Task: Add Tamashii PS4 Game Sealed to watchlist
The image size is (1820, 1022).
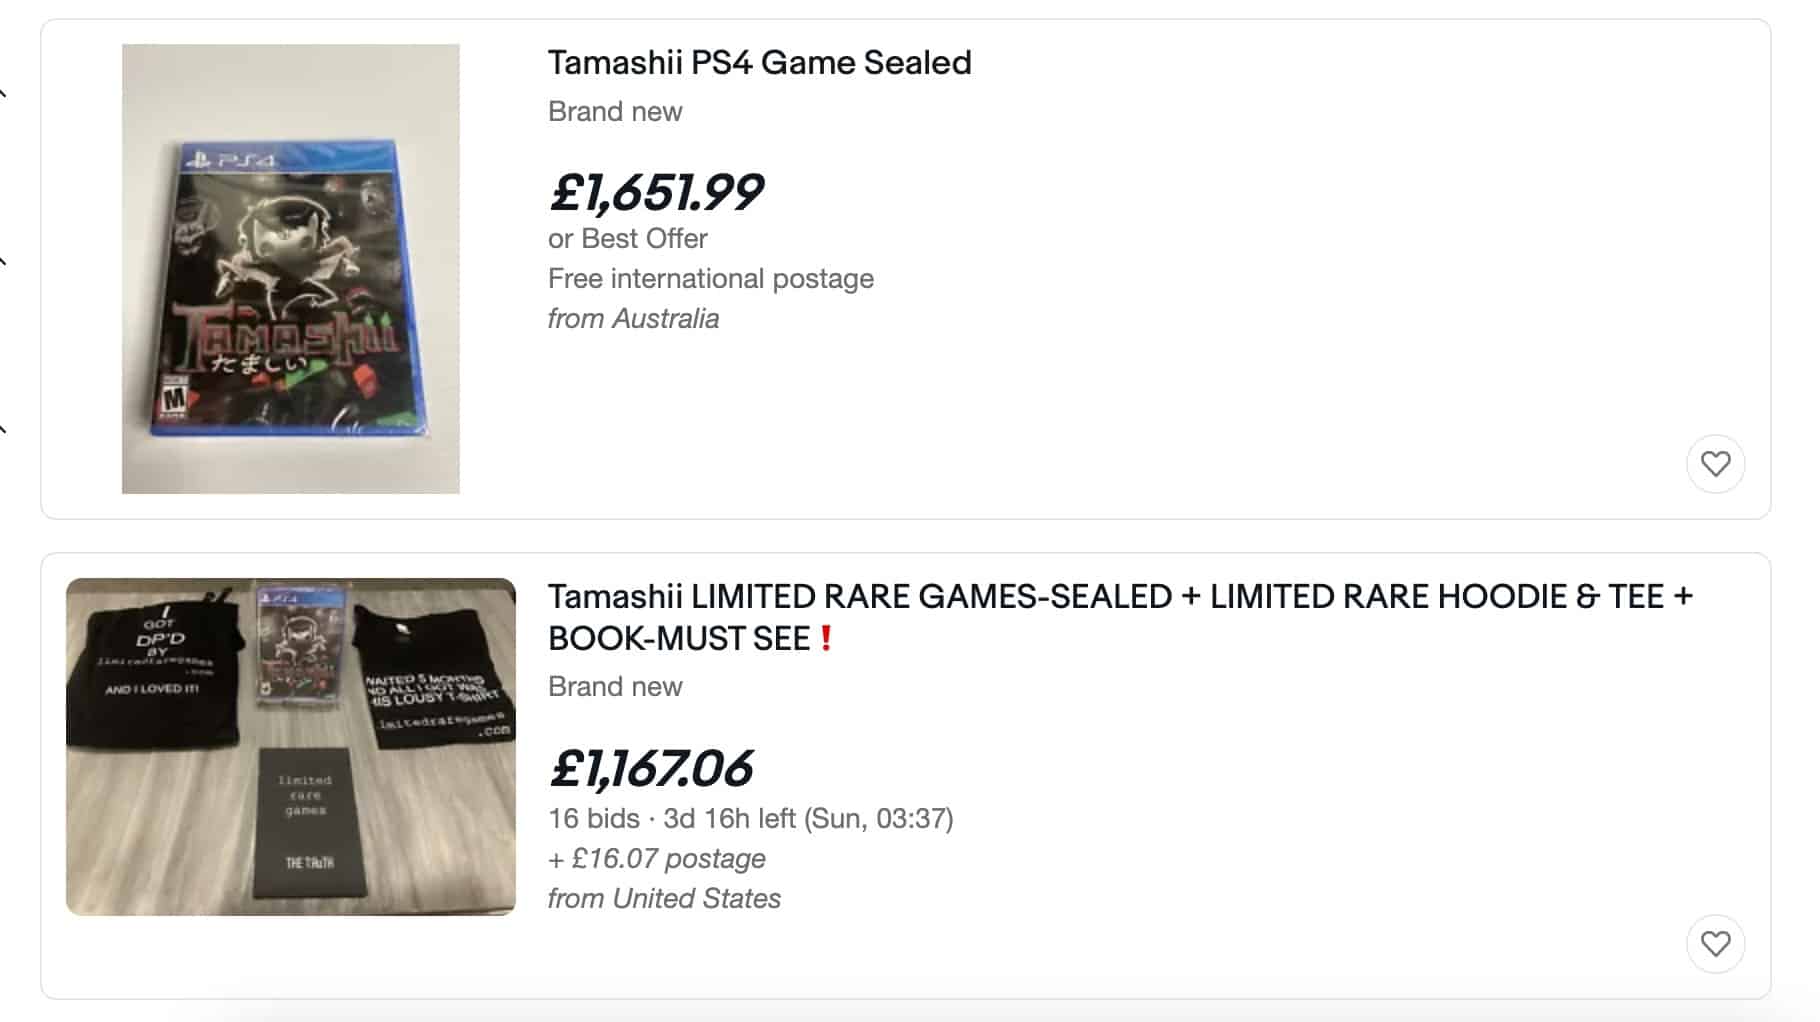Action: tap(1715, 464)
